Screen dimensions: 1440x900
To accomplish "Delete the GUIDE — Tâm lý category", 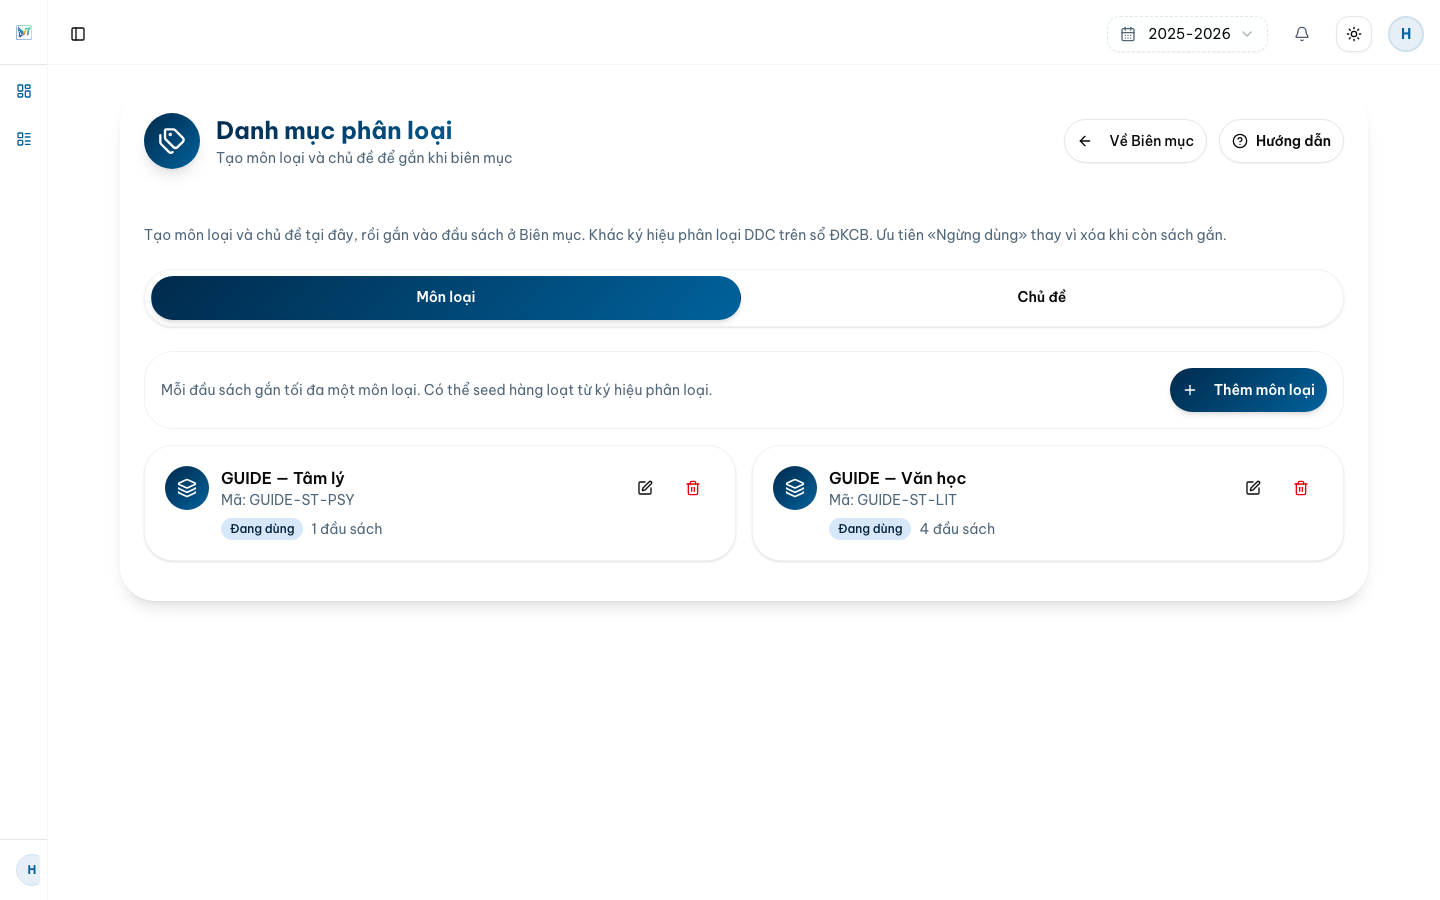I will click(x=693, y=488).
